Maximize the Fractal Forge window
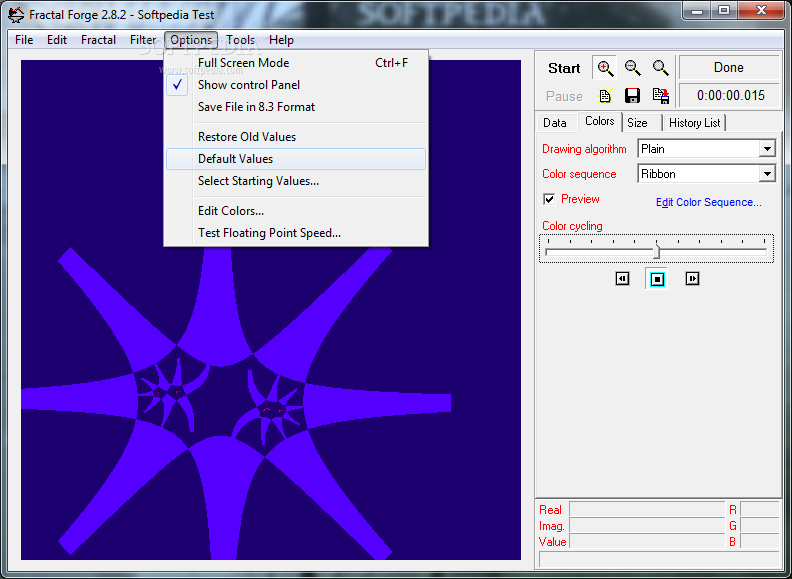The width and height of the screenshot is (792, 579). click(724, 11)
